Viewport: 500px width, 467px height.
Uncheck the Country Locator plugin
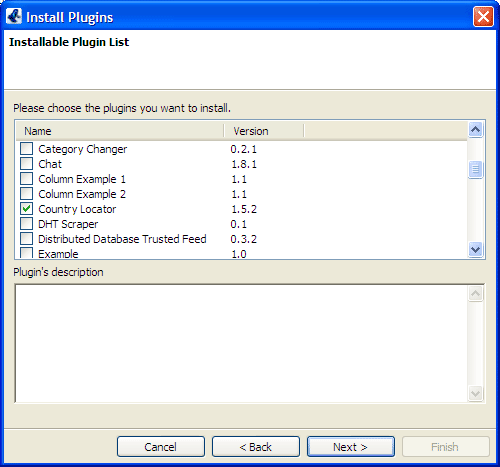point(26,209)
